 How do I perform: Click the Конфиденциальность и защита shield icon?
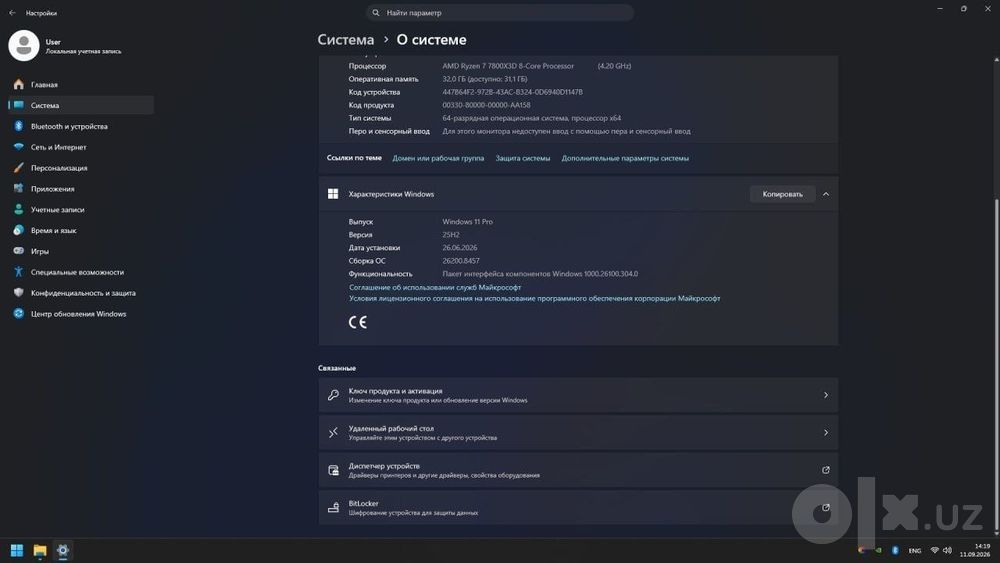tap(18, 293)
